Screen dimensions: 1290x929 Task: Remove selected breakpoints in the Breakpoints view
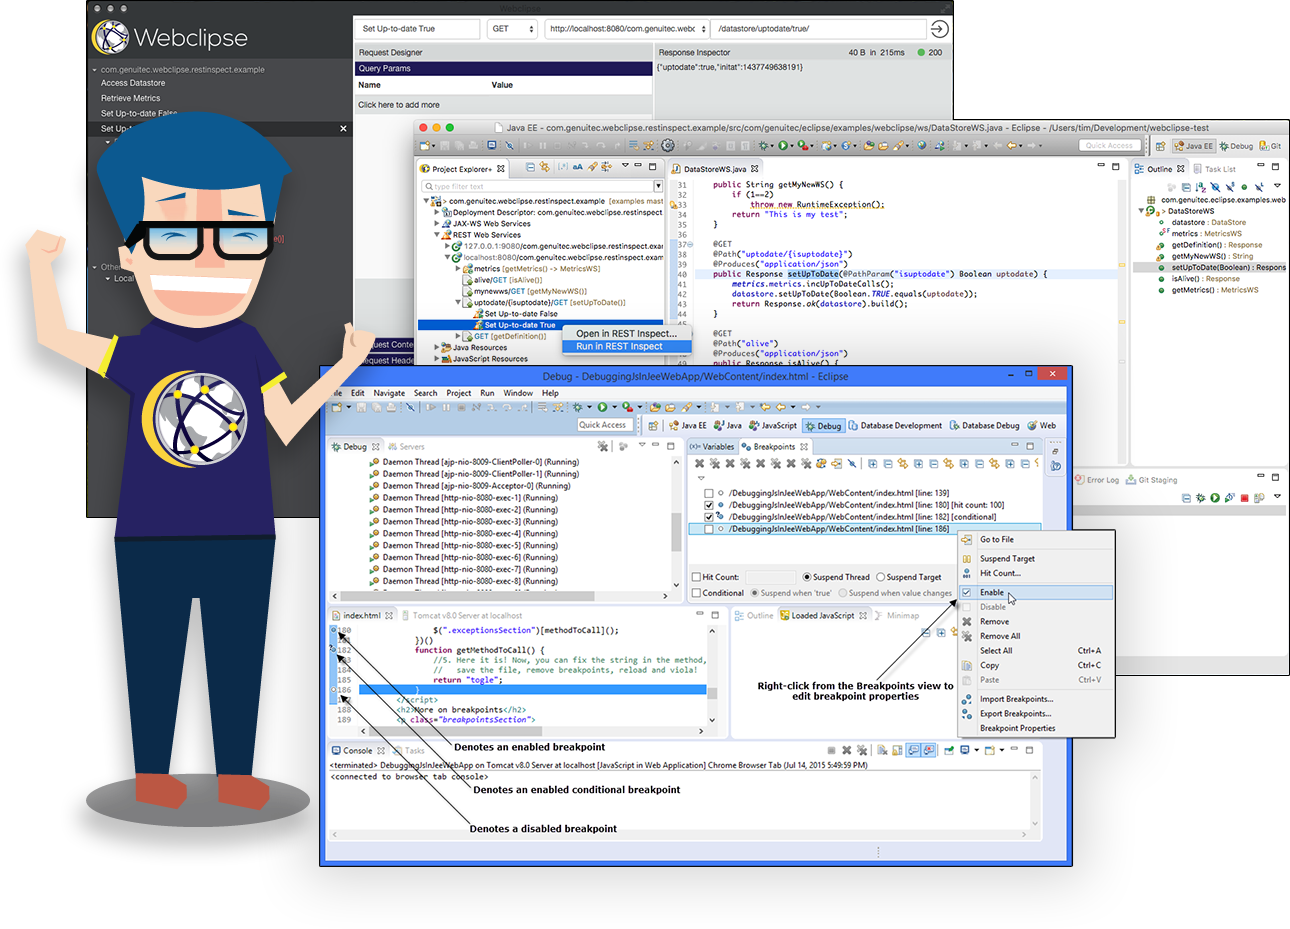point(699,464)
